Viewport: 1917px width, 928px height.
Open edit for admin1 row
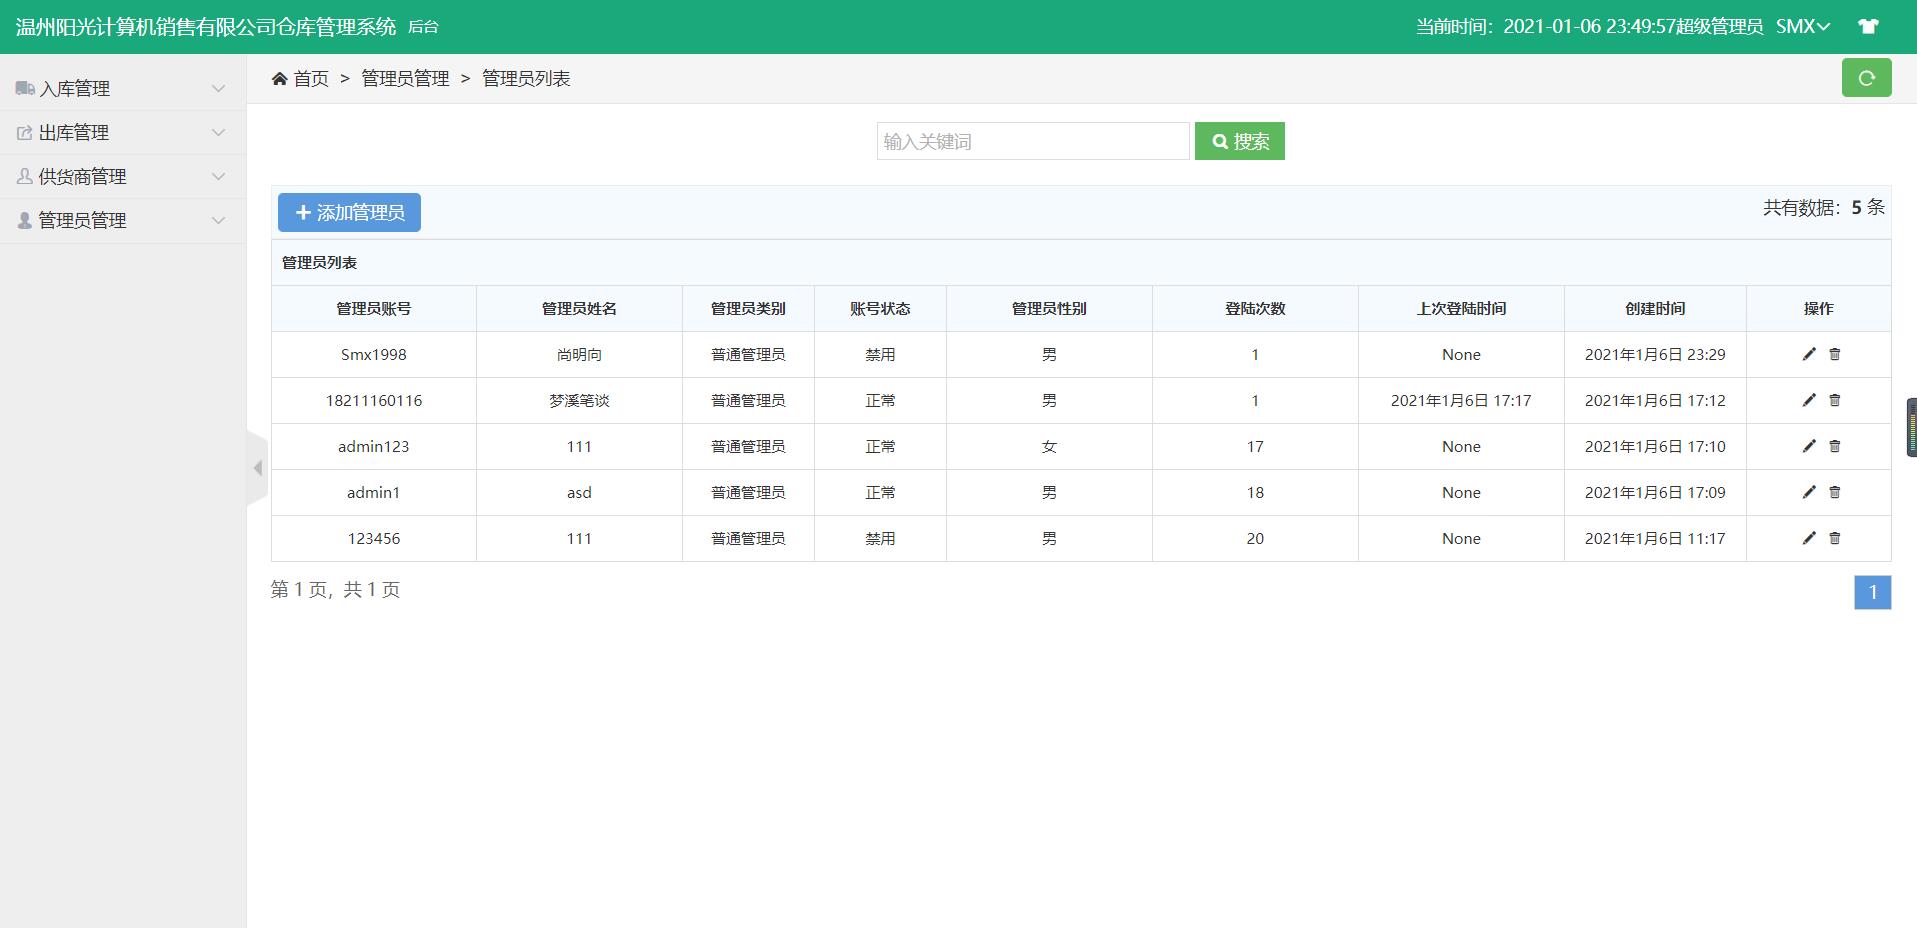tap(1808, 492)
